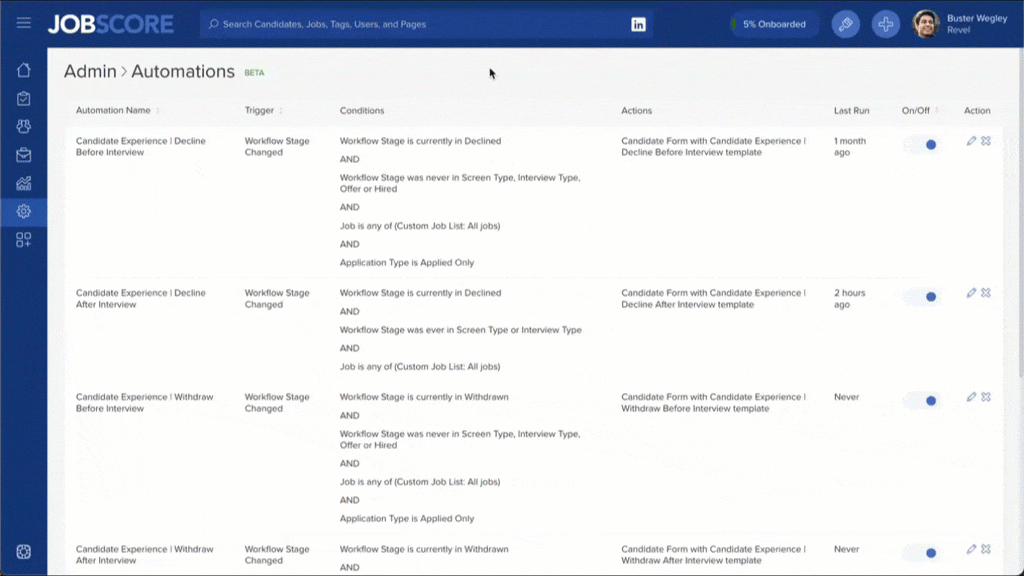Open the Reports chart icon

[23, 183]
